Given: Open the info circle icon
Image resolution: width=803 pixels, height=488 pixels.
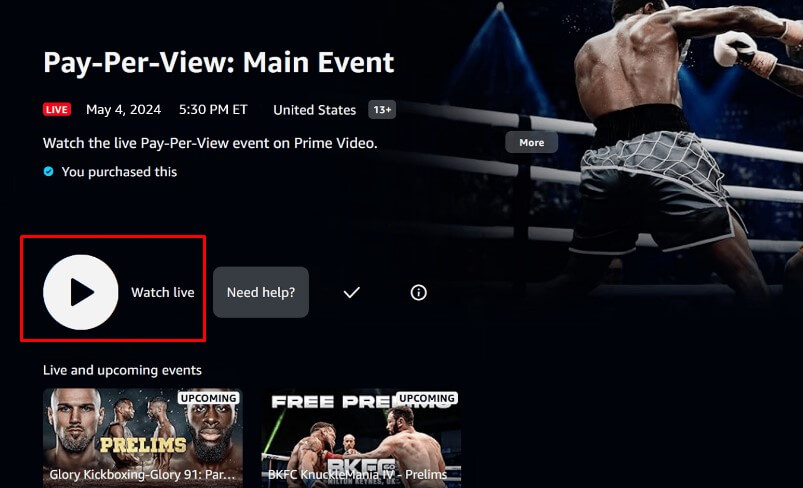Looking at the screenshot, I should 418,292.
